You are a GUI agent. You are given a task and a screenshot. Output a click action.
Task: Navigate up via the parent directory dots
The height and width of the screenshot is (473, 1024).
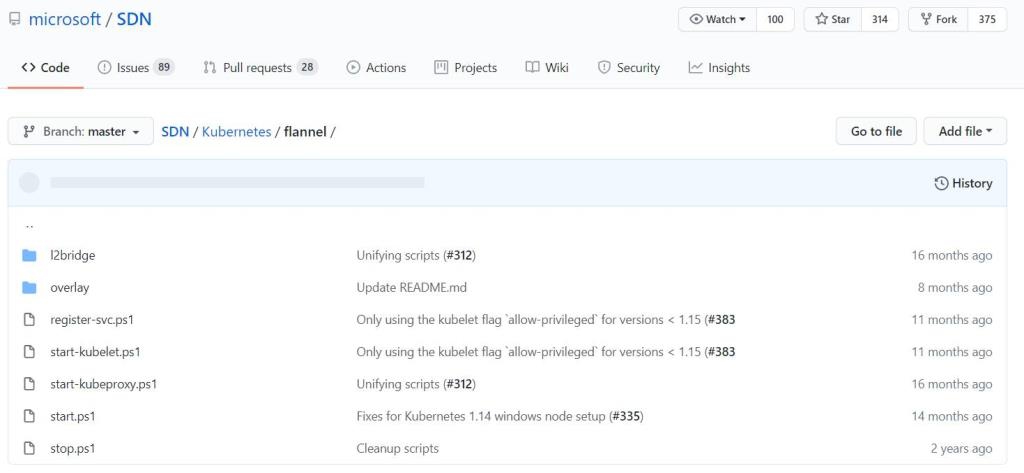(x=29, y=225)
